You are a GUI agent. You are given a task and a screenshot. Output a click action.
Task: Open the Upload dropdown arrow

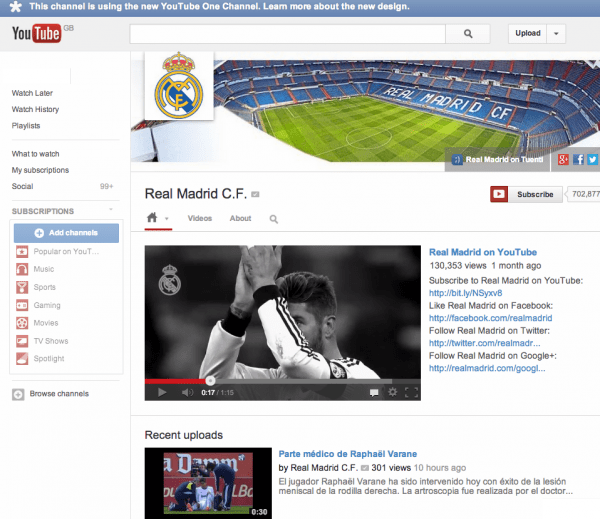pyautogui.click(x=556, y=34)
